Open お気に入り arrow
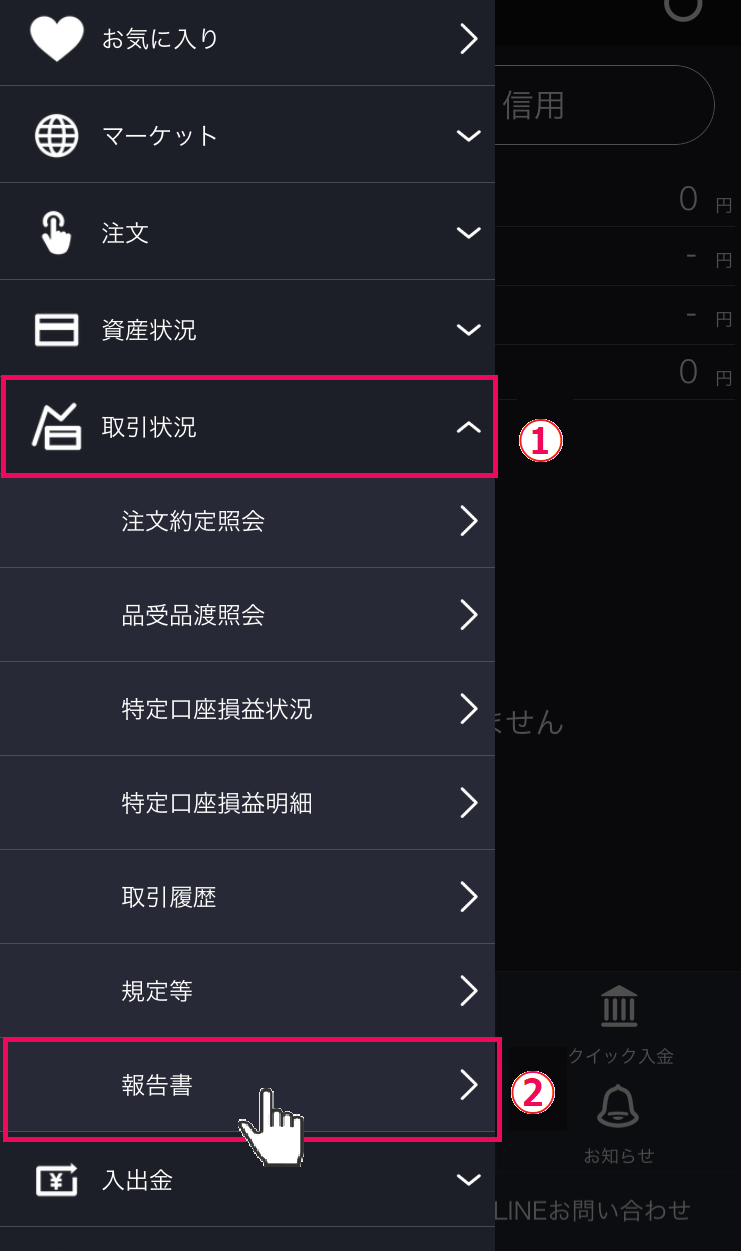The image size is (741, 1251). click(469, 39)
